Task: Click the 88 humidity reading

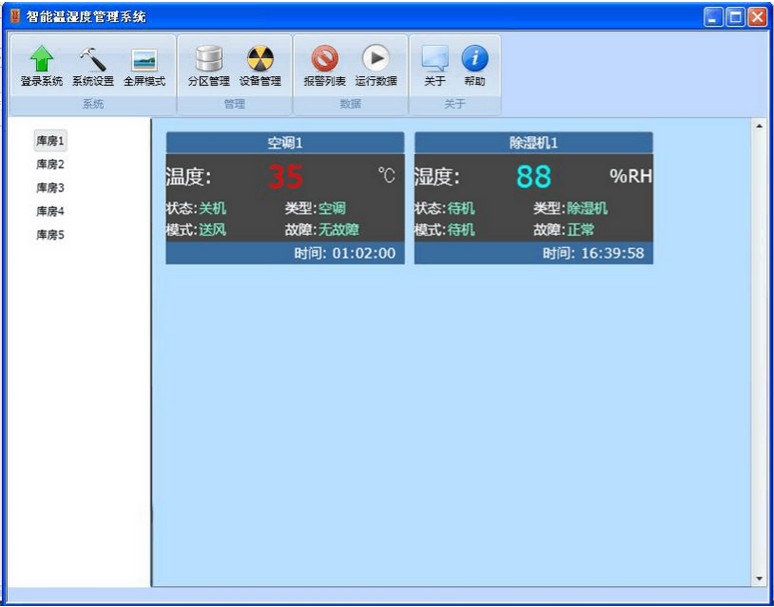Action: (x=534, y=177)
